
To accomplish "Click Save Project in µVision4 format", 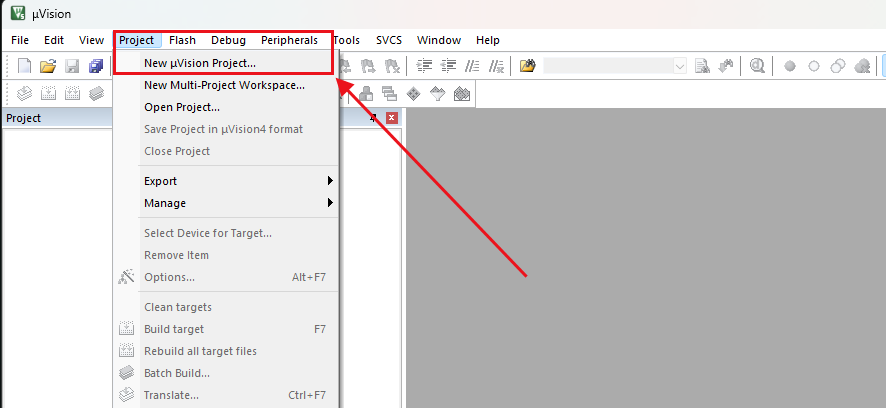I will click(226, 129).
